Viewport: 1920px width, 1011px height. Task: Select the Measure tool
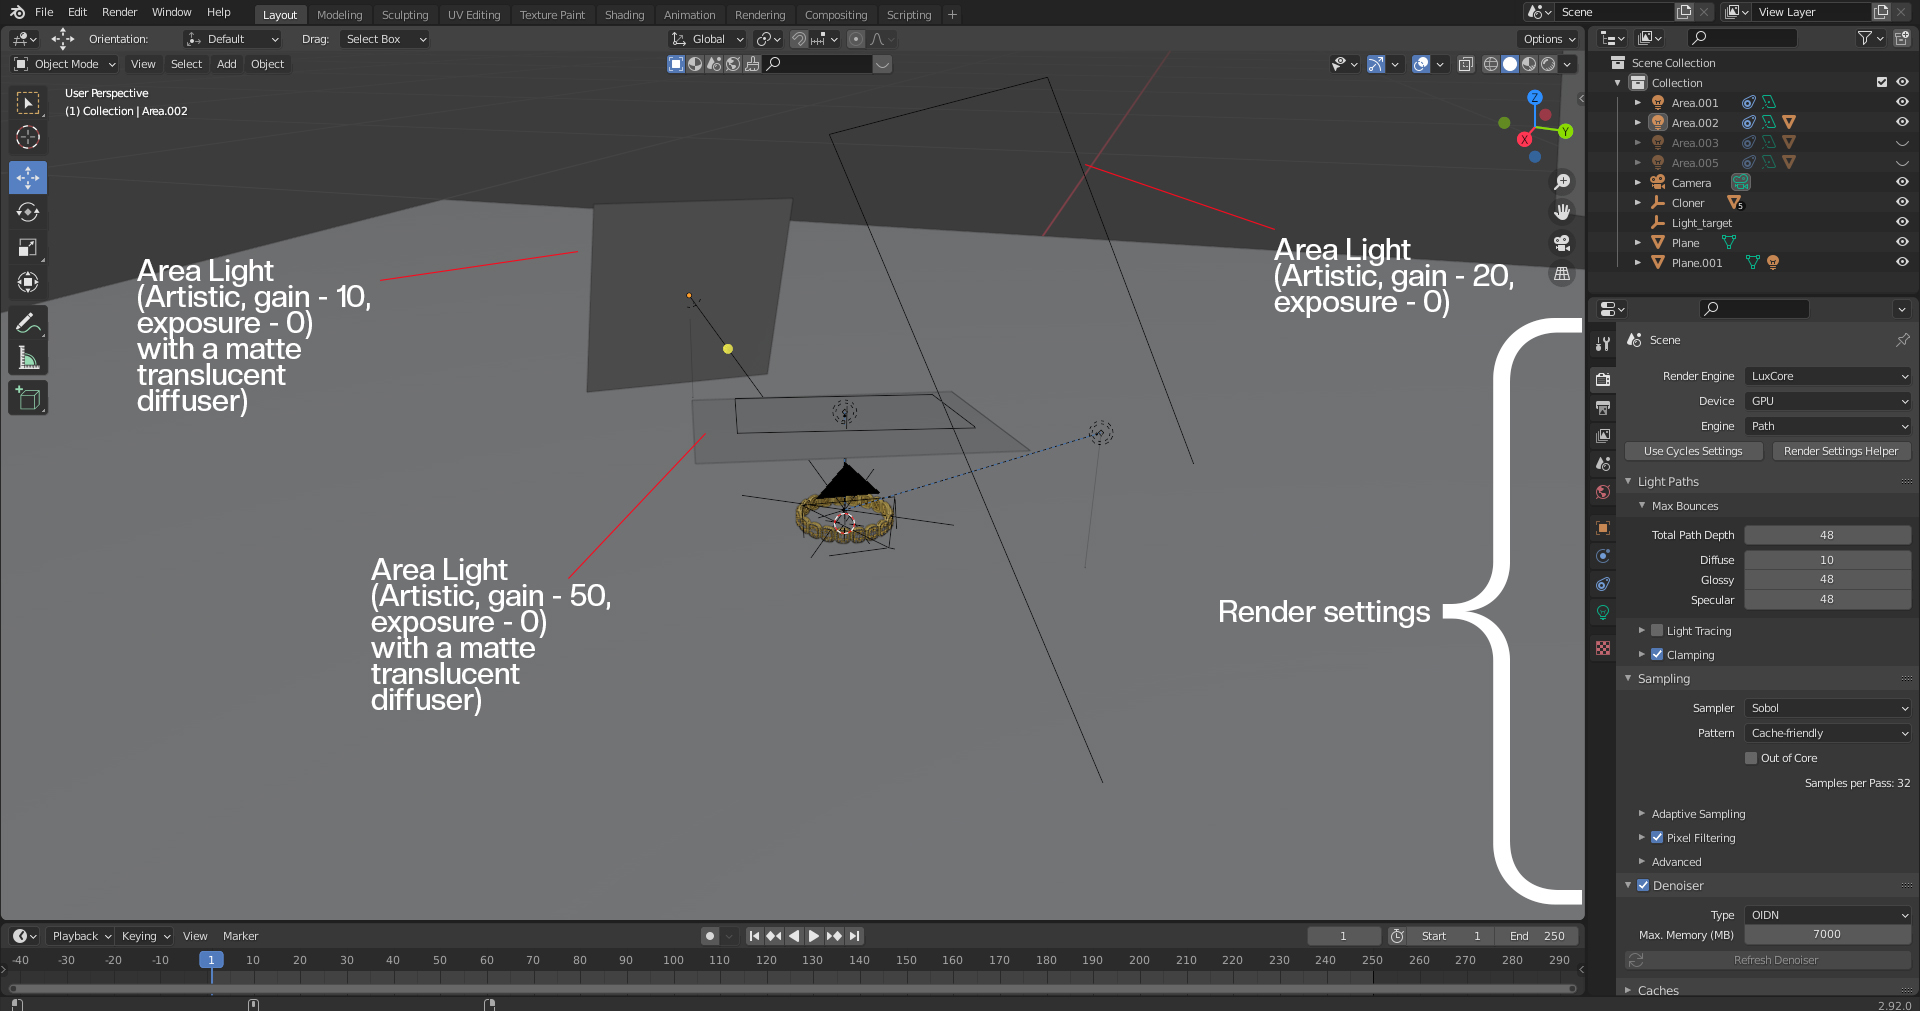[x=28, y=359]
